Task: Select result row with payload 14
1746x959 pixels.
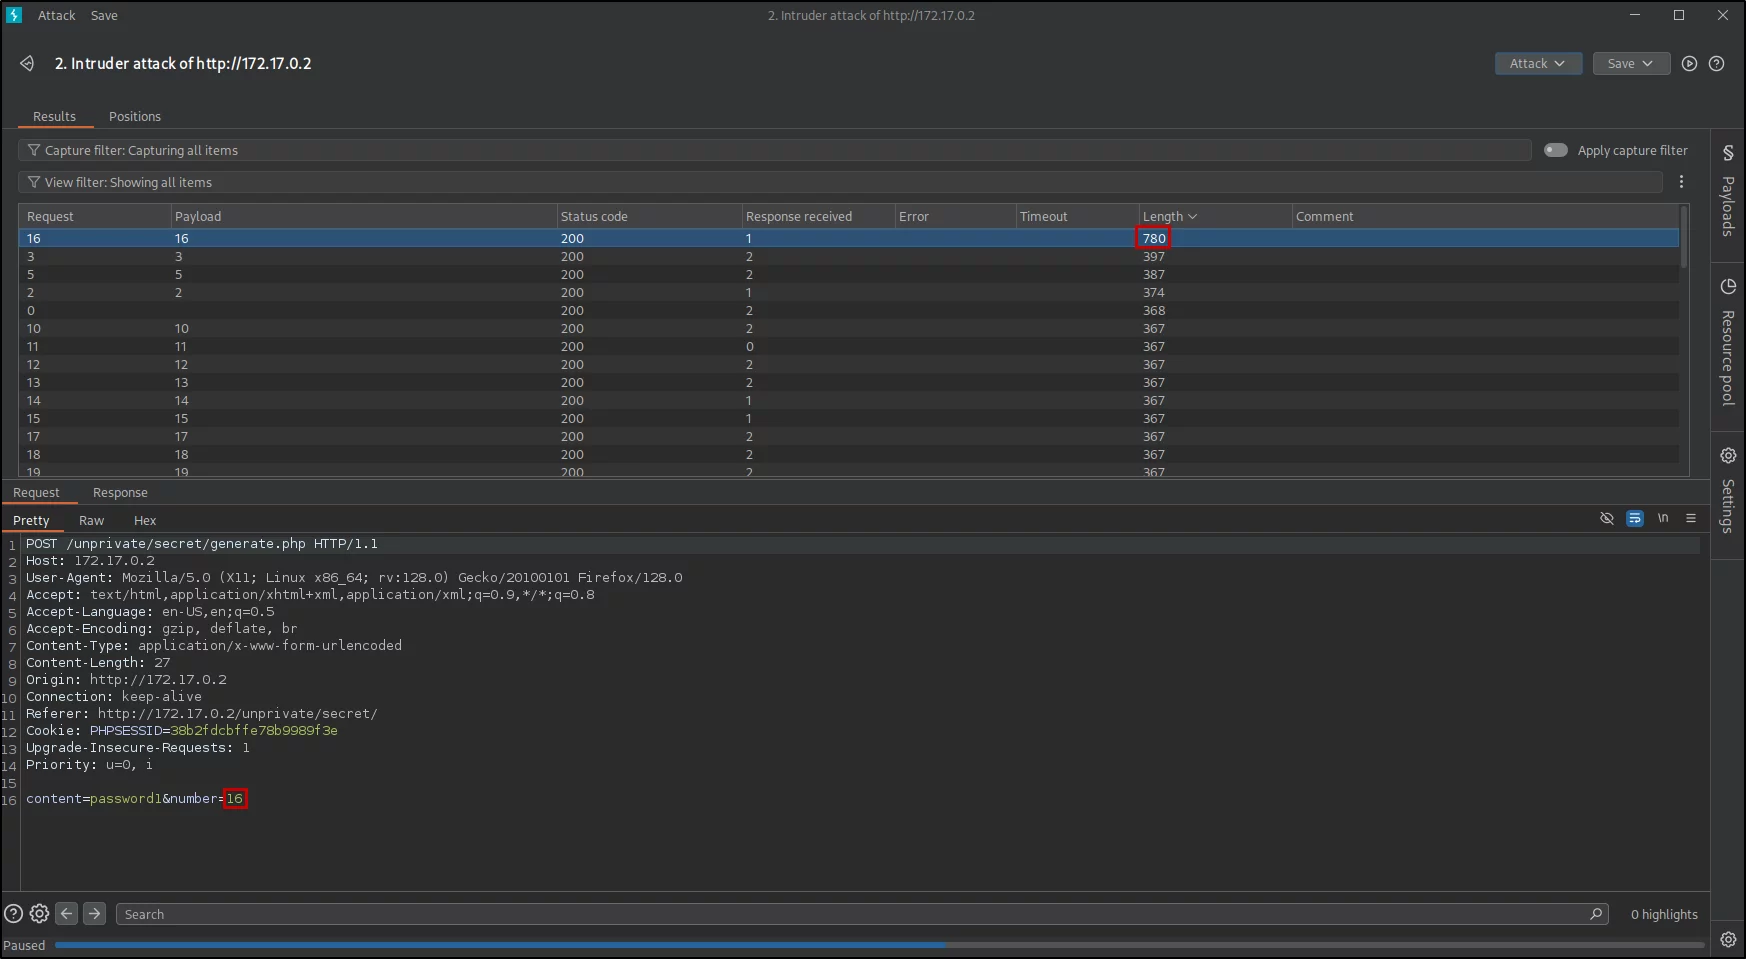Action: tap(849, 400)
